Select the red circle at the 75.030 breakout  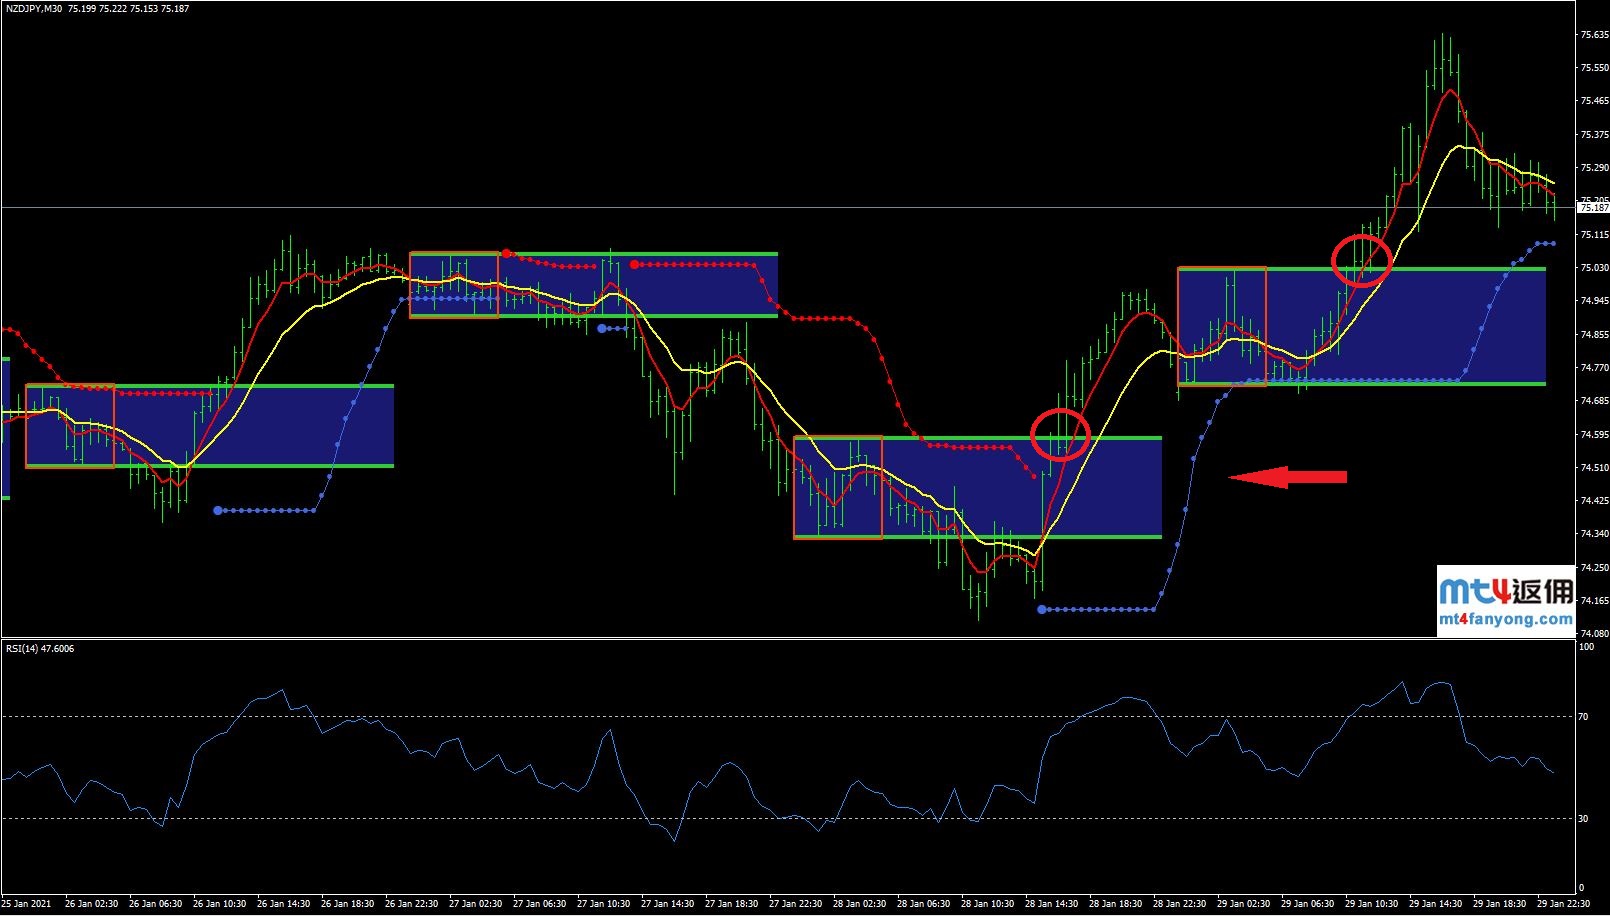(x=1361, y=260)
